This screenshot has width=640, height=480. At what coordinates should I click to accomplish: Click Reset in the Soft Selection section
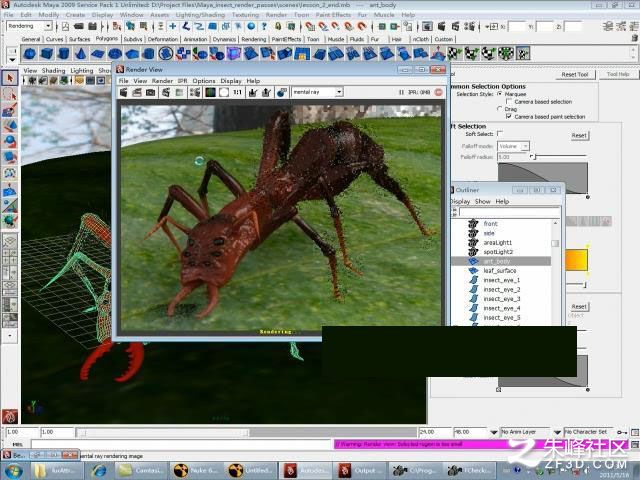579,135
